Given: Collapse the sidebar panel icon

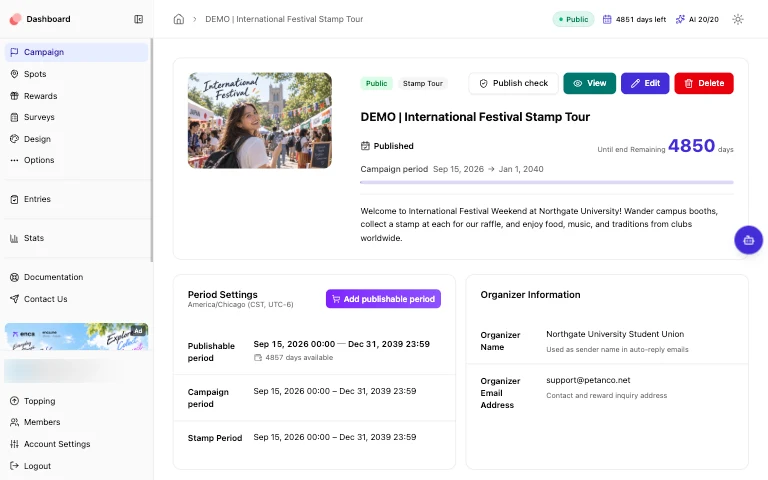Looking at the screenshot, I should (139, 19).
